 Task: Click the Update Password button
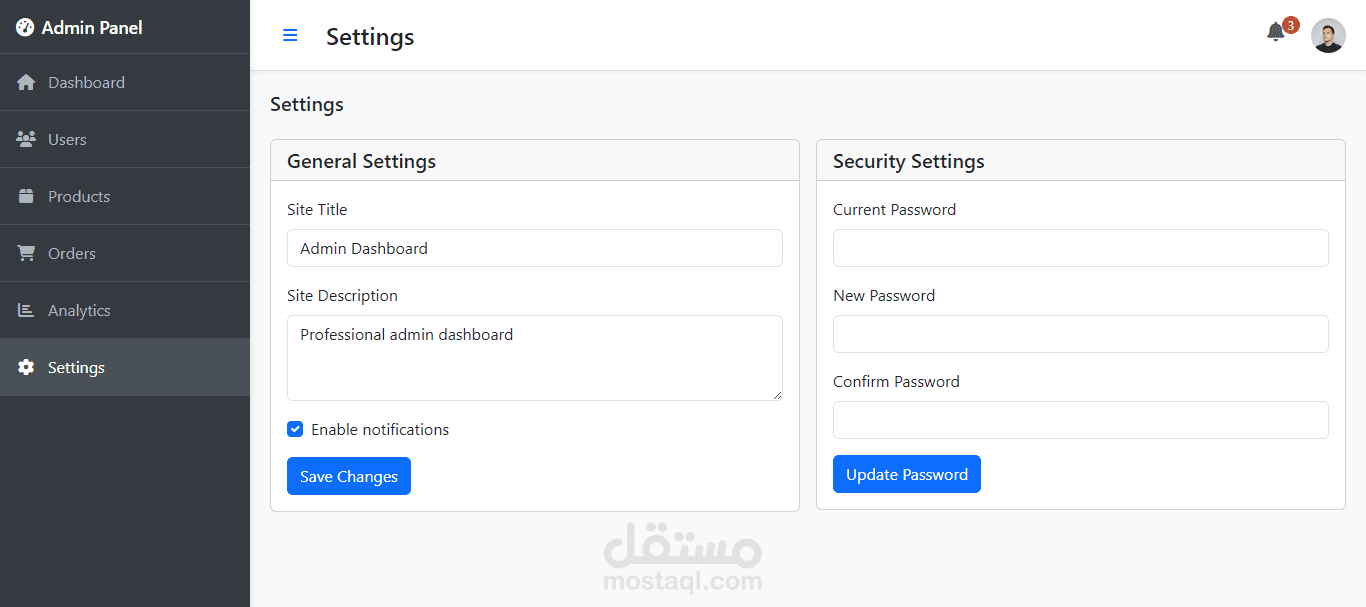pos(907,474)
